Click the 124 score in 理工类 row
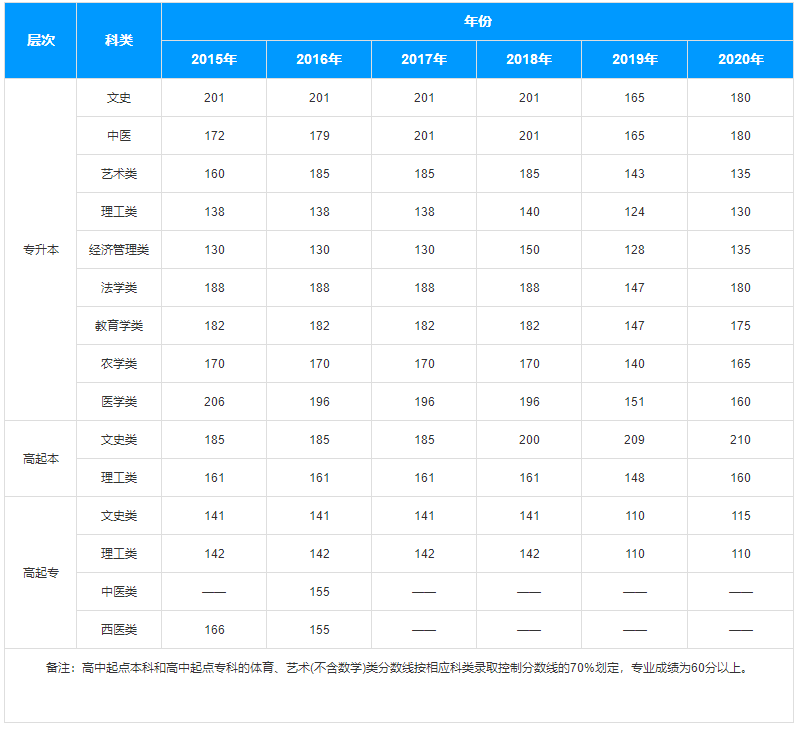The width and height of the screenshot is (797, 729). (x=634, y=212)
